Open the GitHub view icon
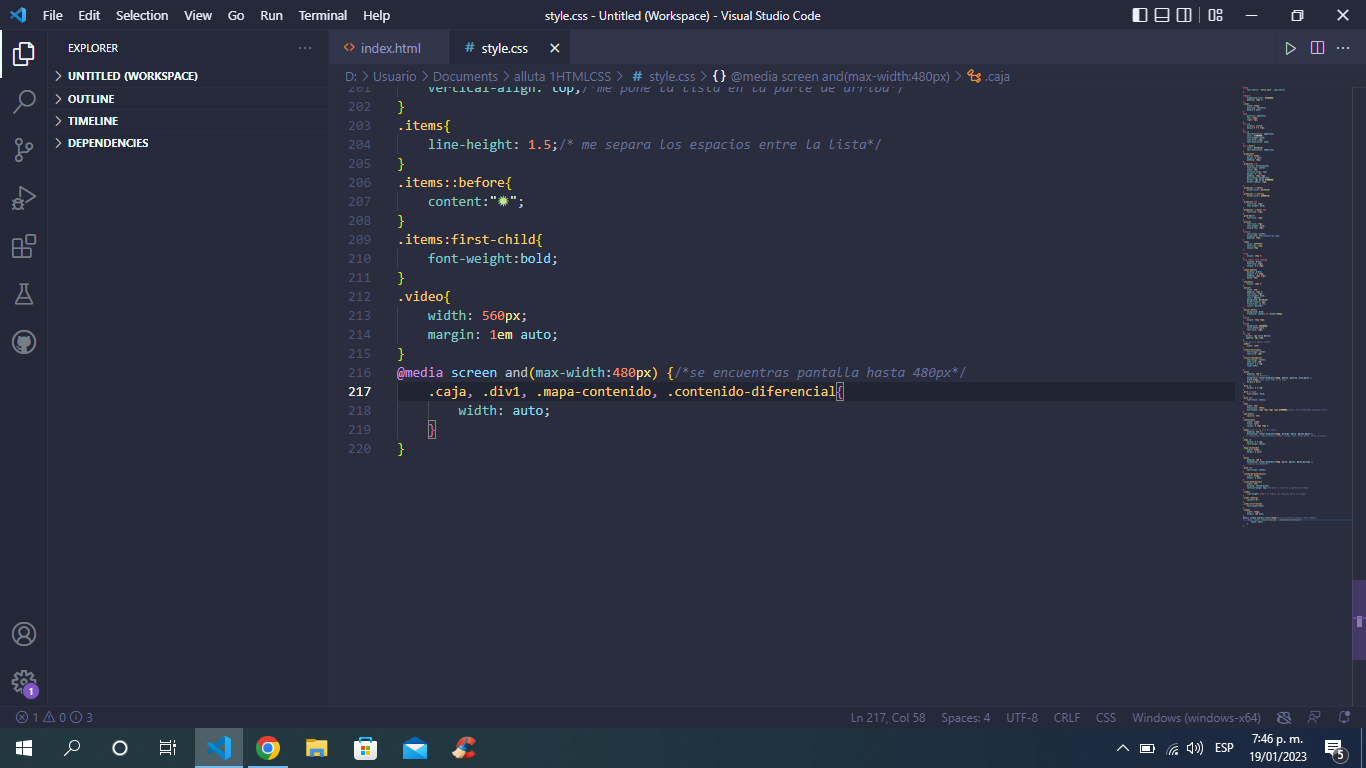The width and height of the screenshot is (1366, 768). (24, 342)
